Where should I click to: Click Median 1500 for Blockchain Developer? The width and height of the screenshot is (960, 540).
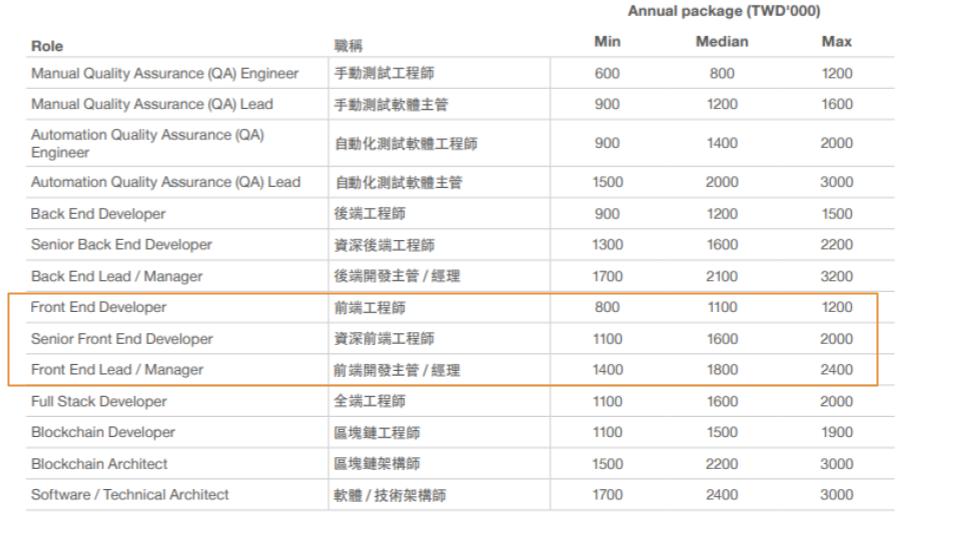[722, 432]
